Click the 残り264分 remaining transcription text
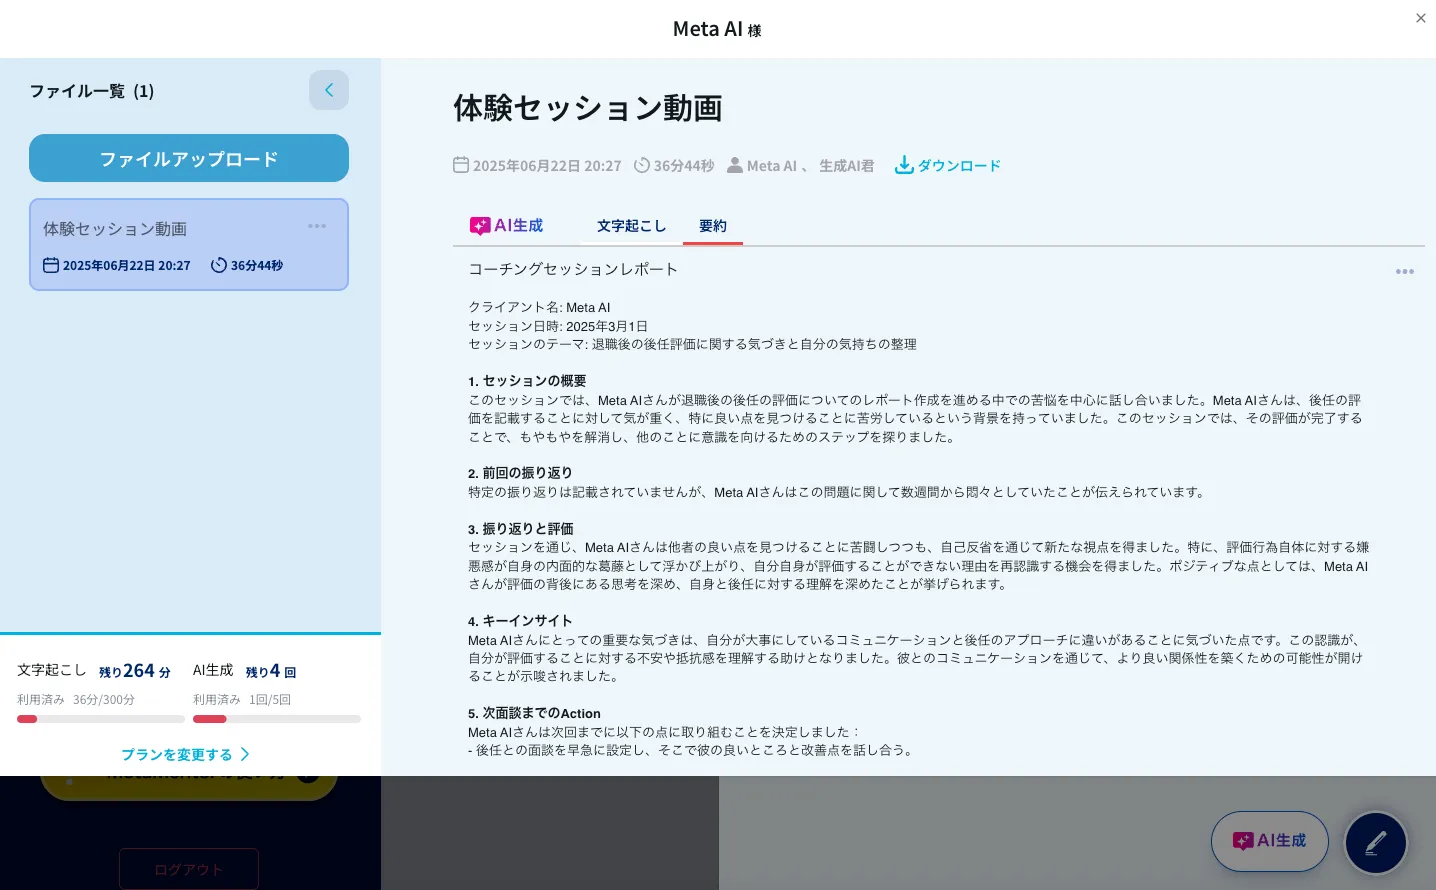 135,671
